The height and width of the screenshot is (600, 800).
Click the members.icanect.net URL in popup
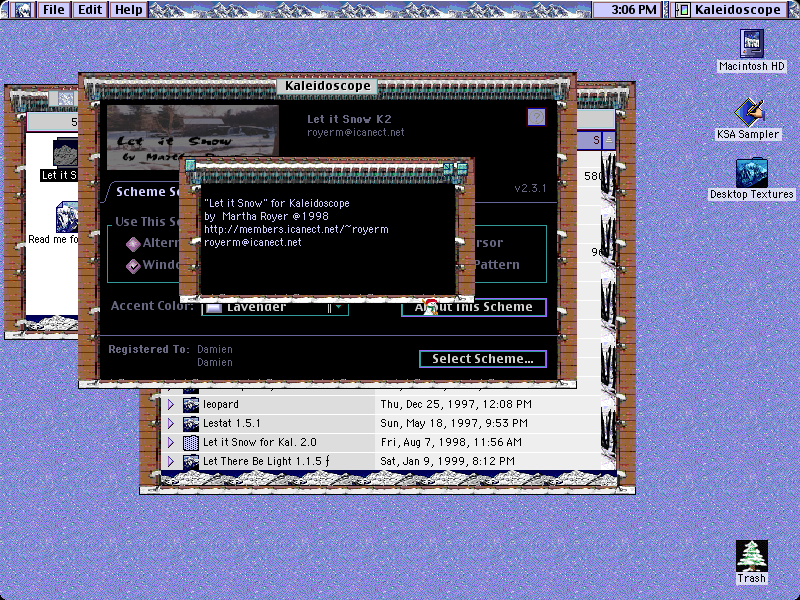click(296, 230)
